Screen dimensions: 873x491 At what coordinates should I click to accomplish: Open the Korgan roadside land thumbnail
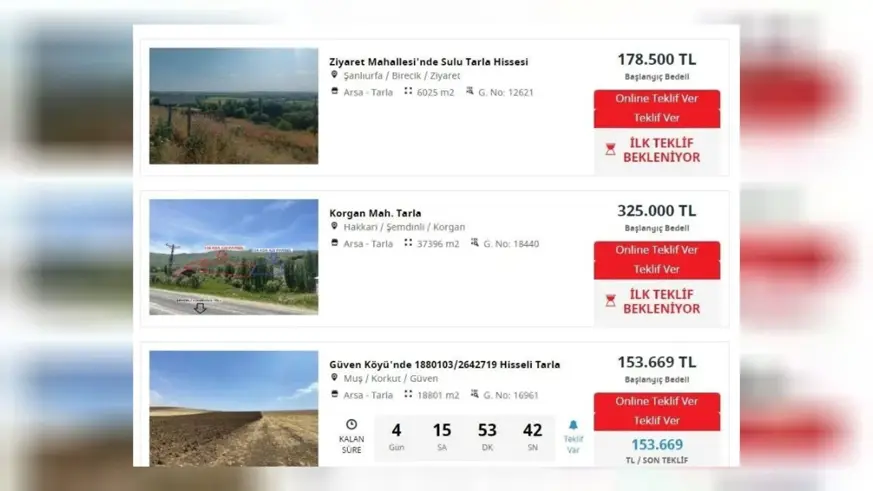point(234,257)
